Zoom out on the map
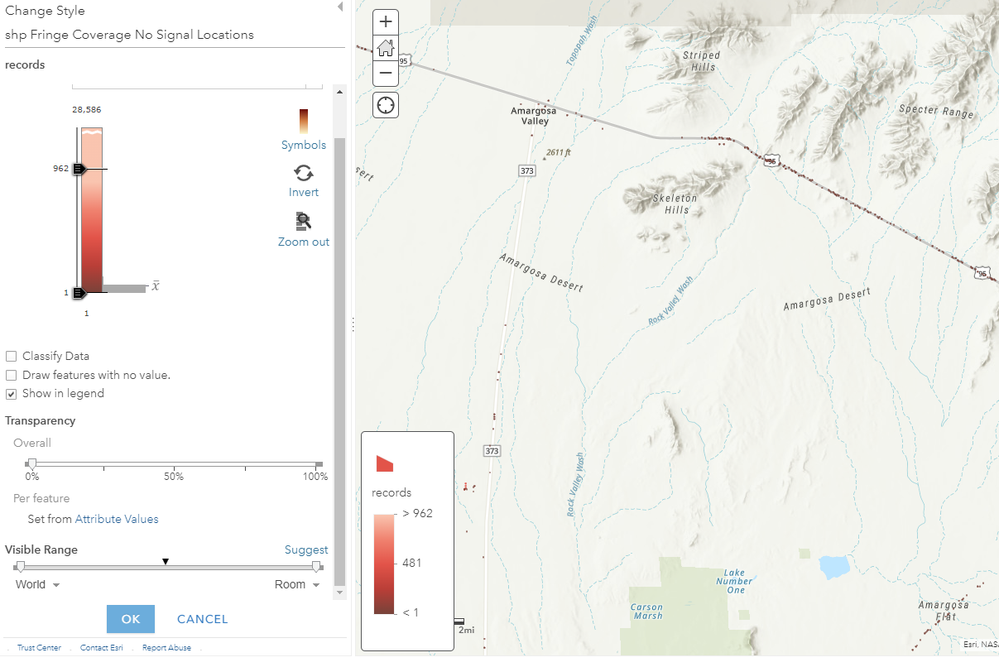This screenshot has width=999, height=657. (x=385, y=73)
